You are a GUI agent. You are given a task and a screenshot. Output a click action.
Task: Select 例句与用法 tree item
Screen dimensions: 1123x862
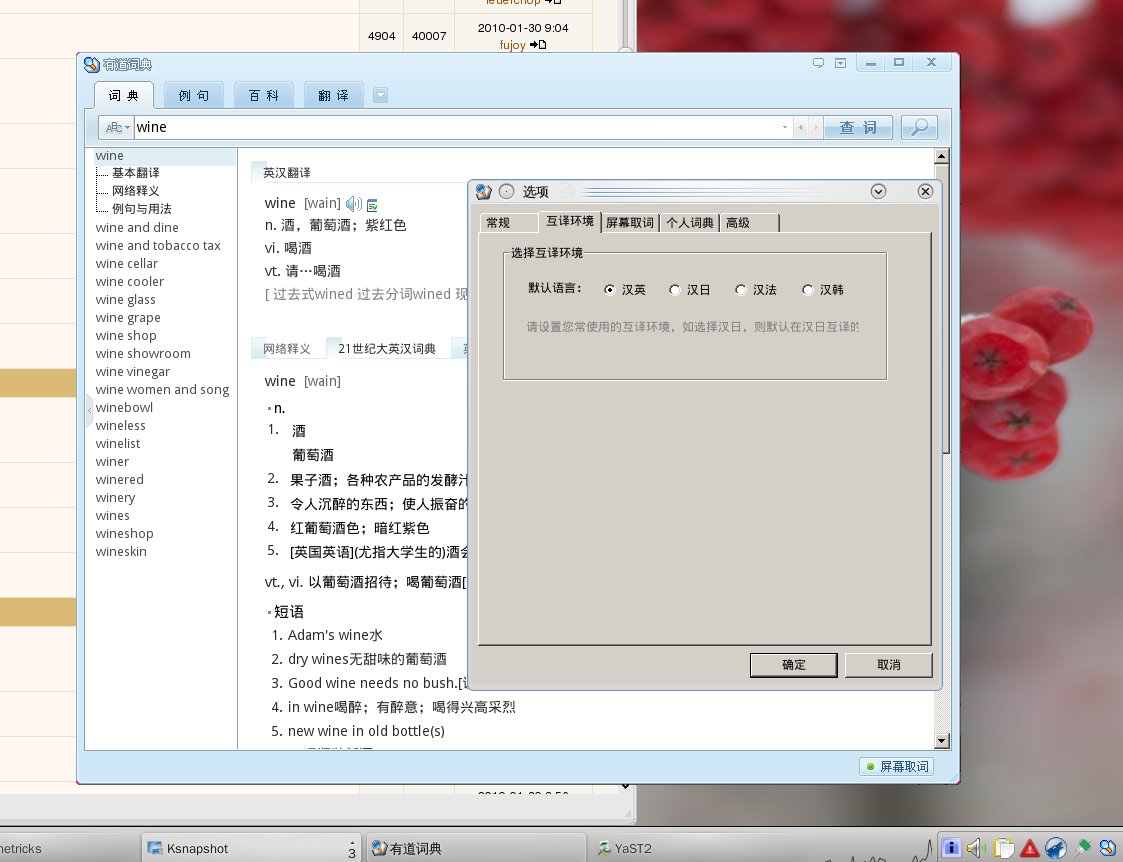141,208
